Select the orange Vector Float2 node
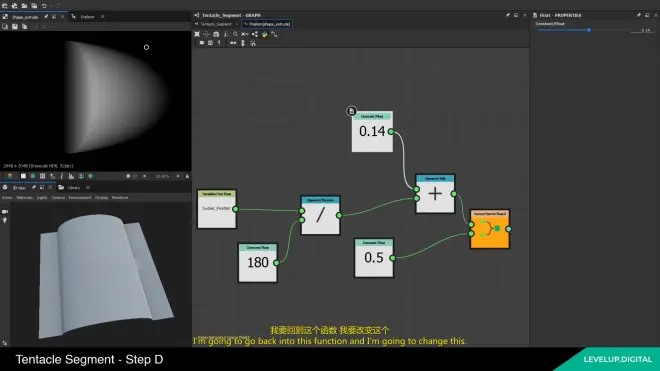The width and height of the screenshot is (660, 371). [x=490, y=229]
